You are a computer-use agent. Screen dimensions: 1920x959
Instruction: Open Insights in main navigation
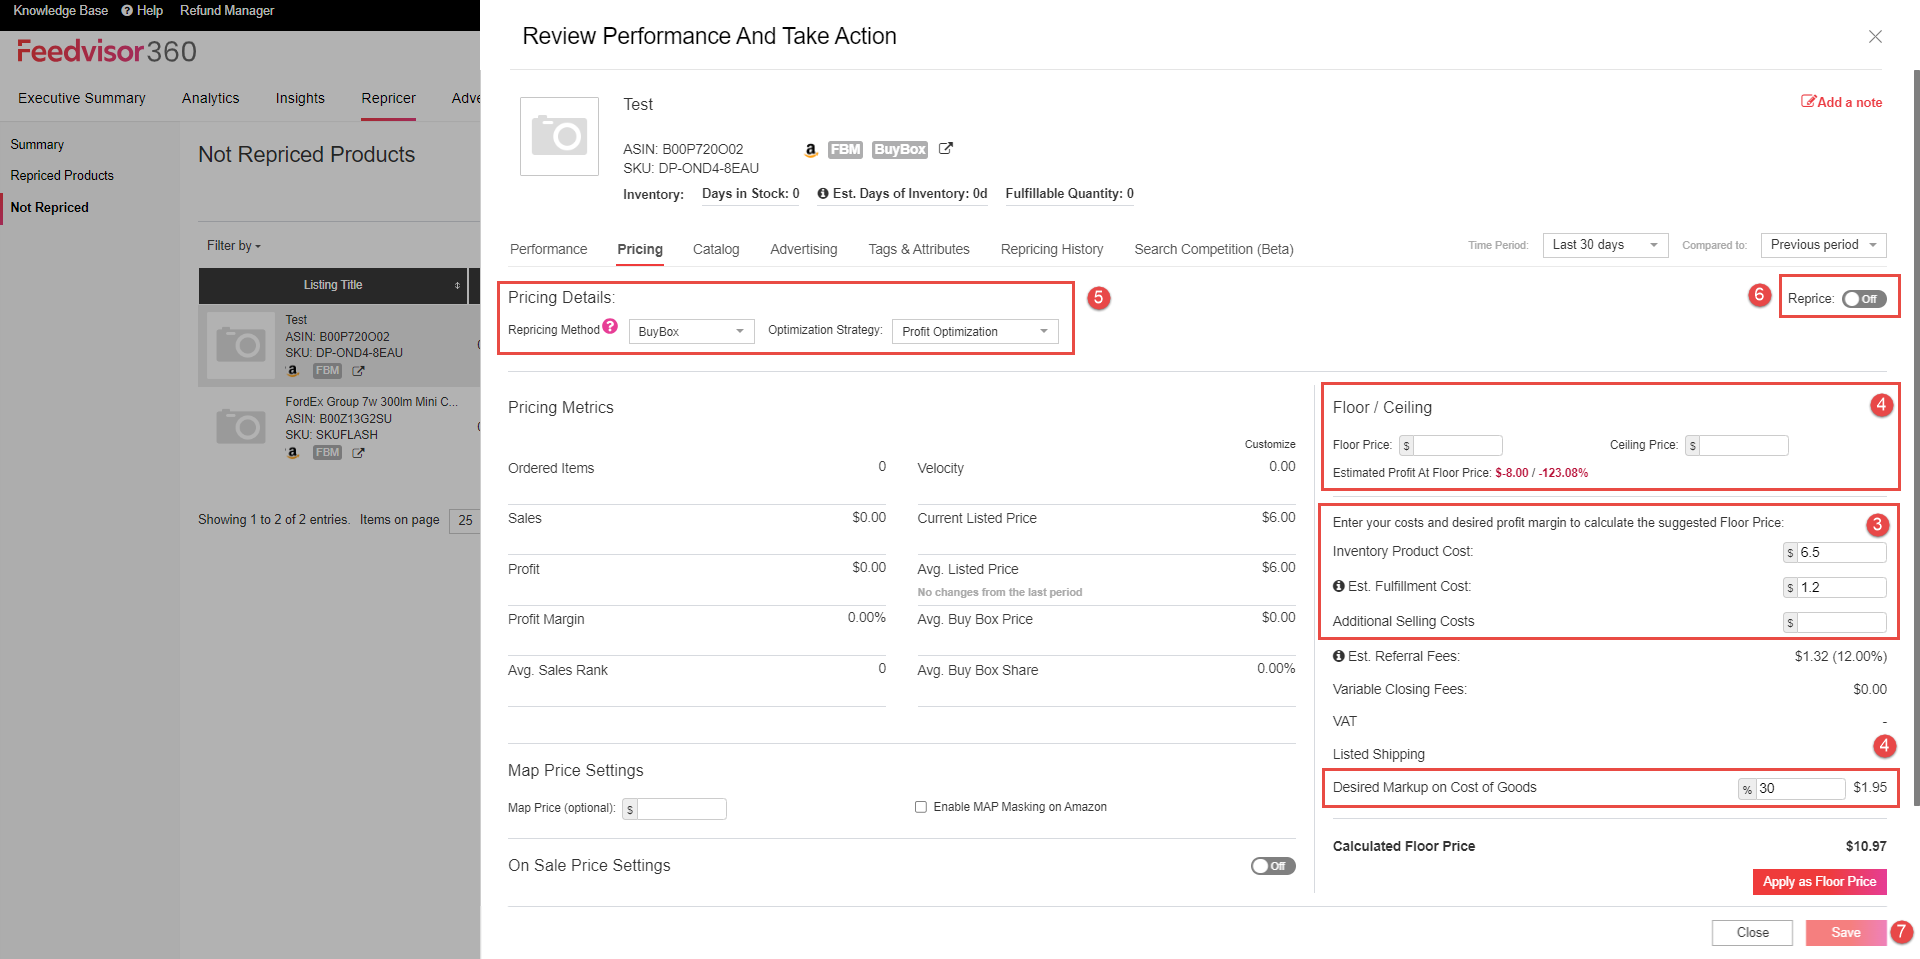point(300,98)
